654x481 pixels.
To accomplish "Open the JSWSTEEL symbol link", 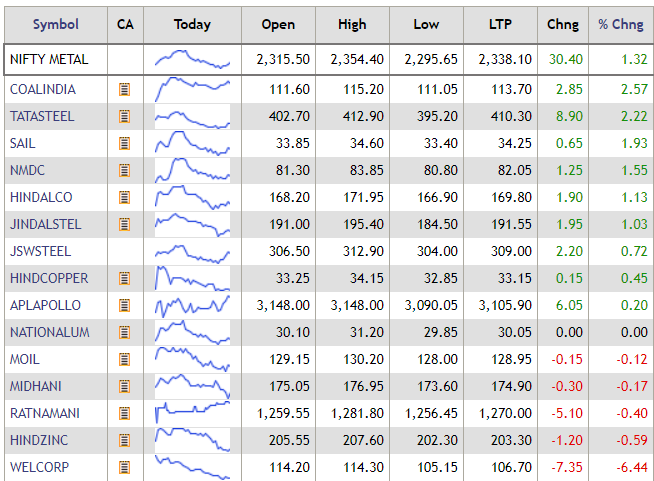I will (40, 251).
